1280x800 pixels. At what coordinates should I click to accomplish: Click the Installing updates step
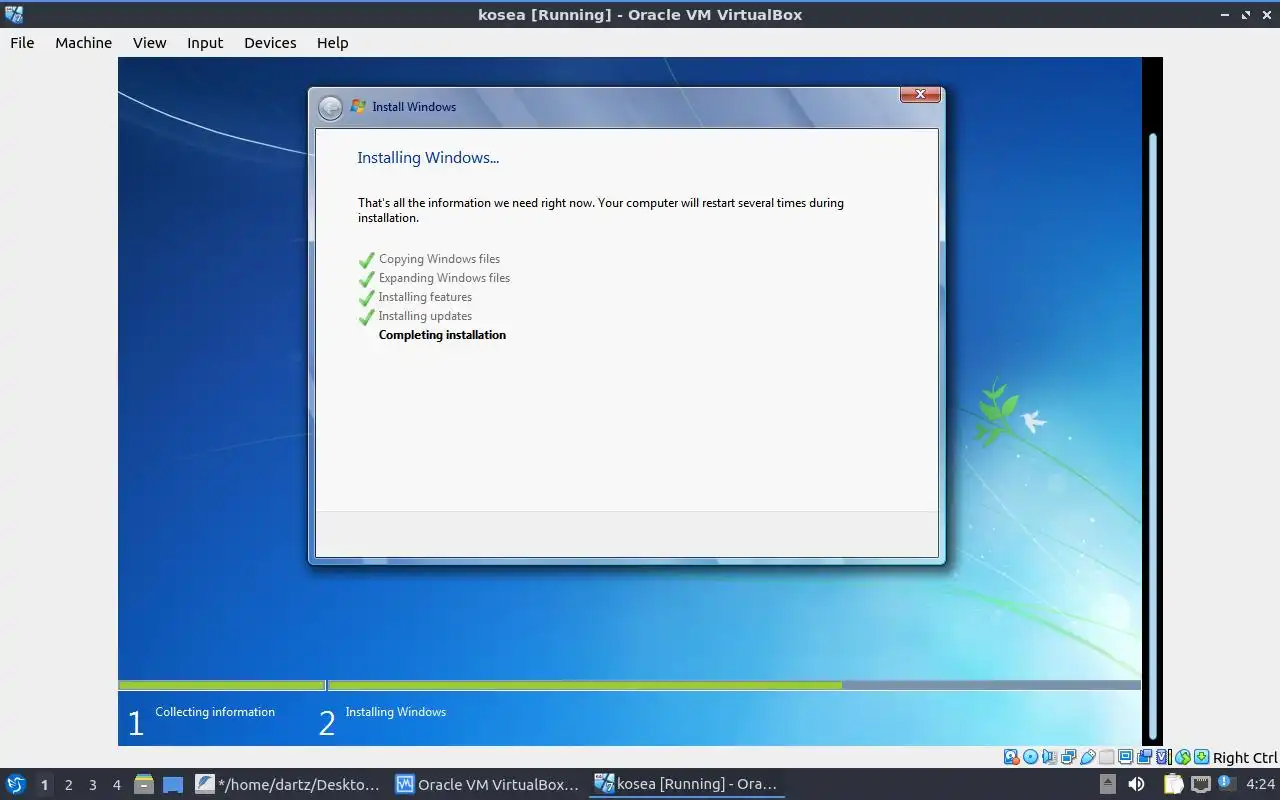[x=425, y=316]
